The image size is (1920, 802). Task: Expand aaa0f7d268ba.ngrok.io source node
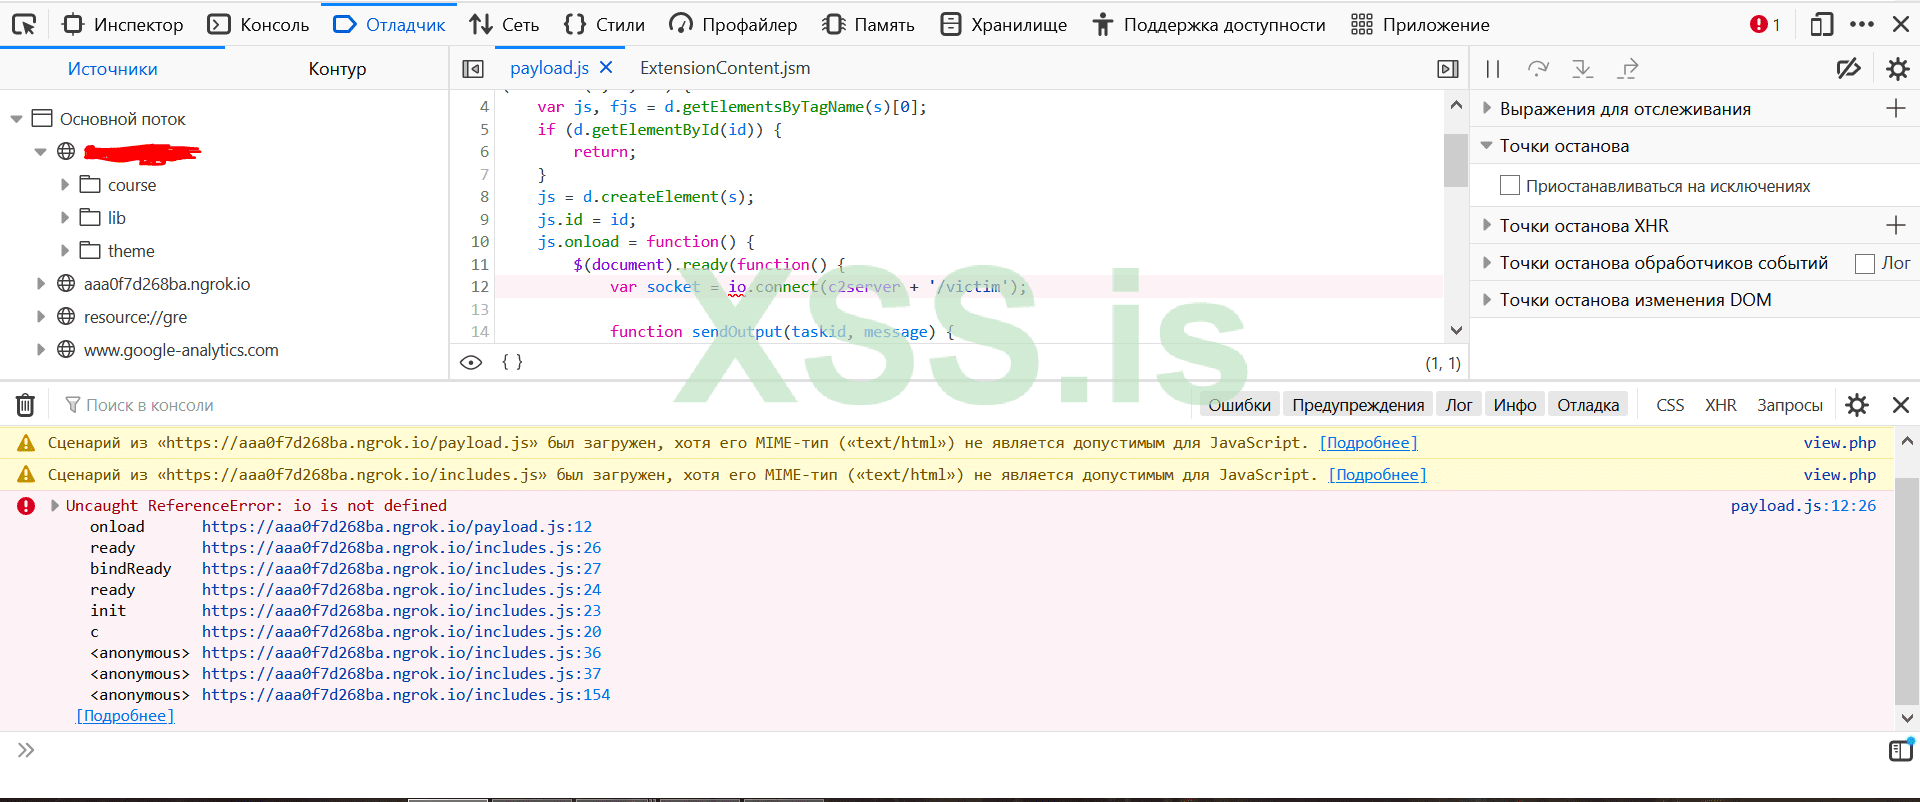pyautogui.click(x=41, y=284)
